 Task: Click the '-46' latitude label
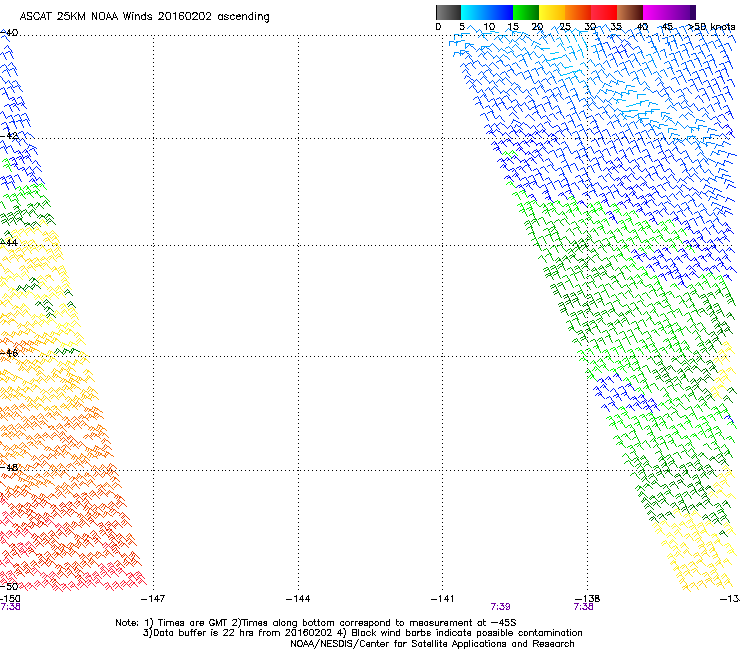tap(9, 353)
